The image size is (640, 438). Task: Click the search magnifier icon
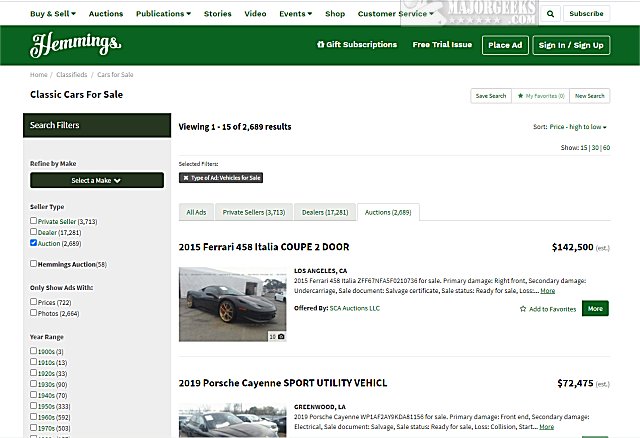(550, 14)
